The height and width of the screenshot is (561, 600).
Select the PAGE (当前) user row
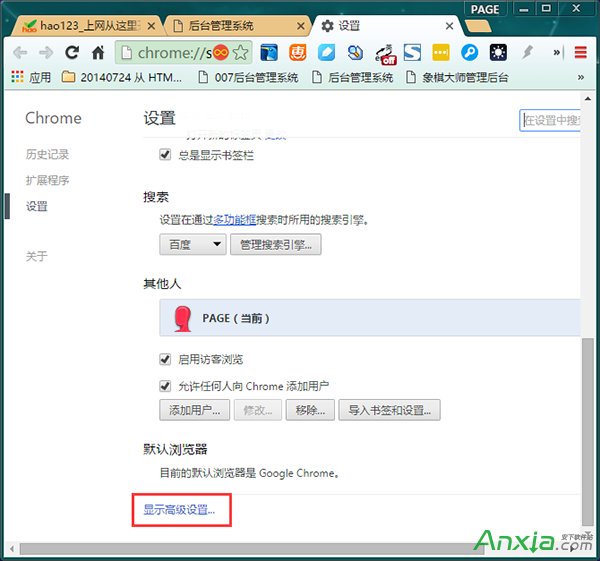370,318
